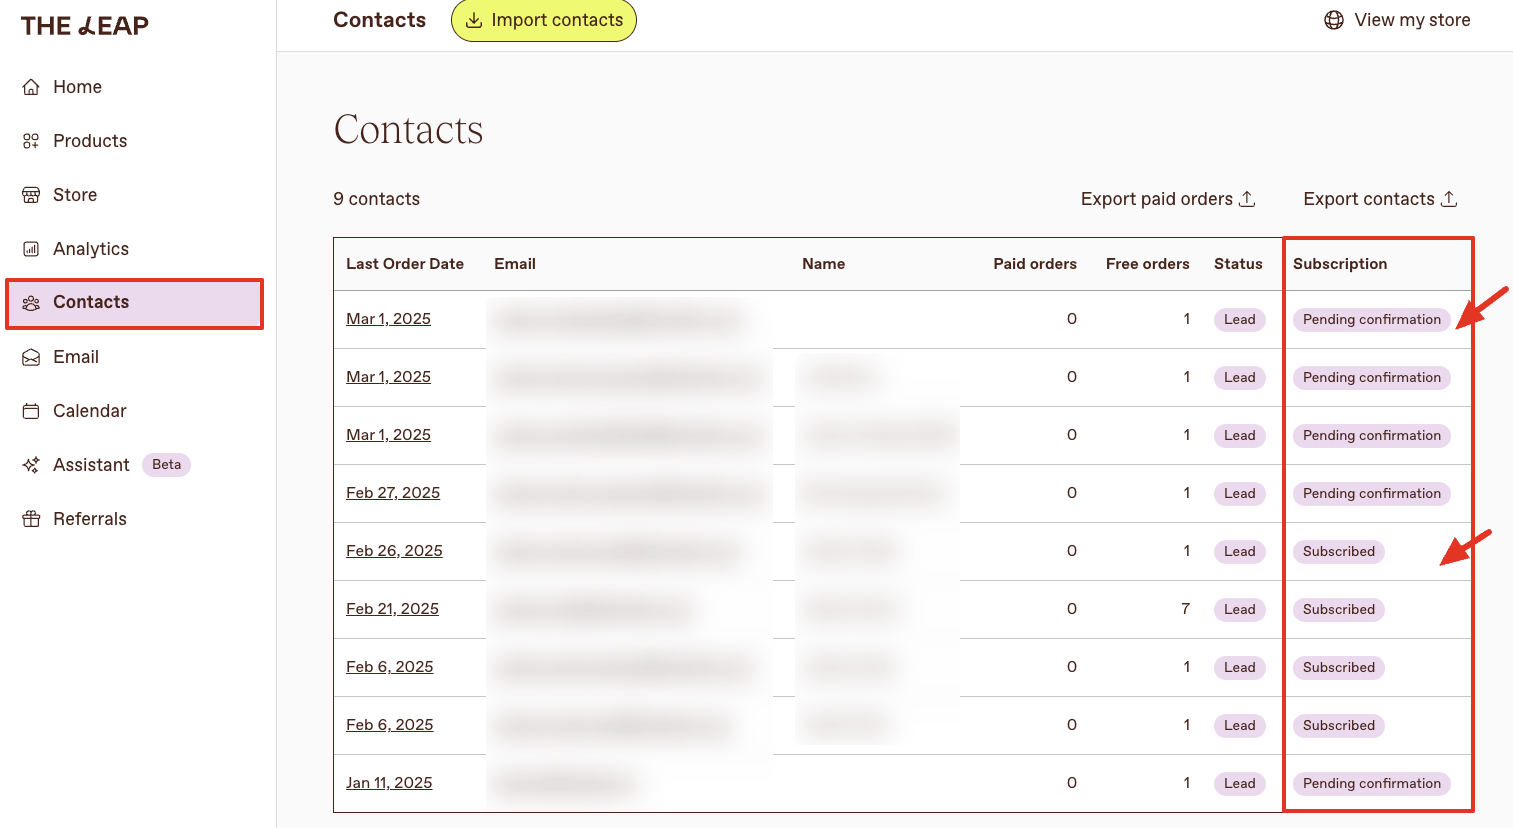Click the globe icon beside View my store
Image resolution: width=1513 pixels, height=828 pixels.
(x=1334, y=20)
